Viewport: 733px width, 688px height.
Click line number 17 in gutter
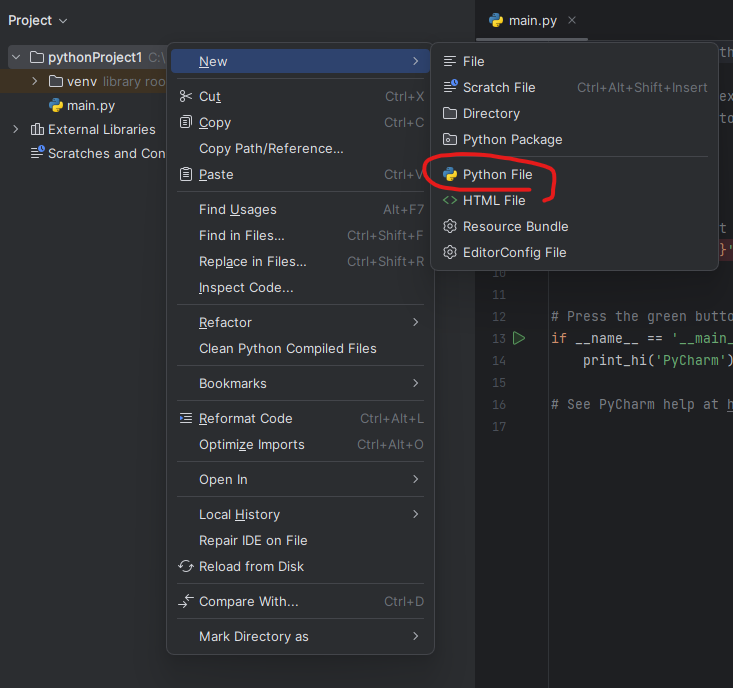coord(499,426)
